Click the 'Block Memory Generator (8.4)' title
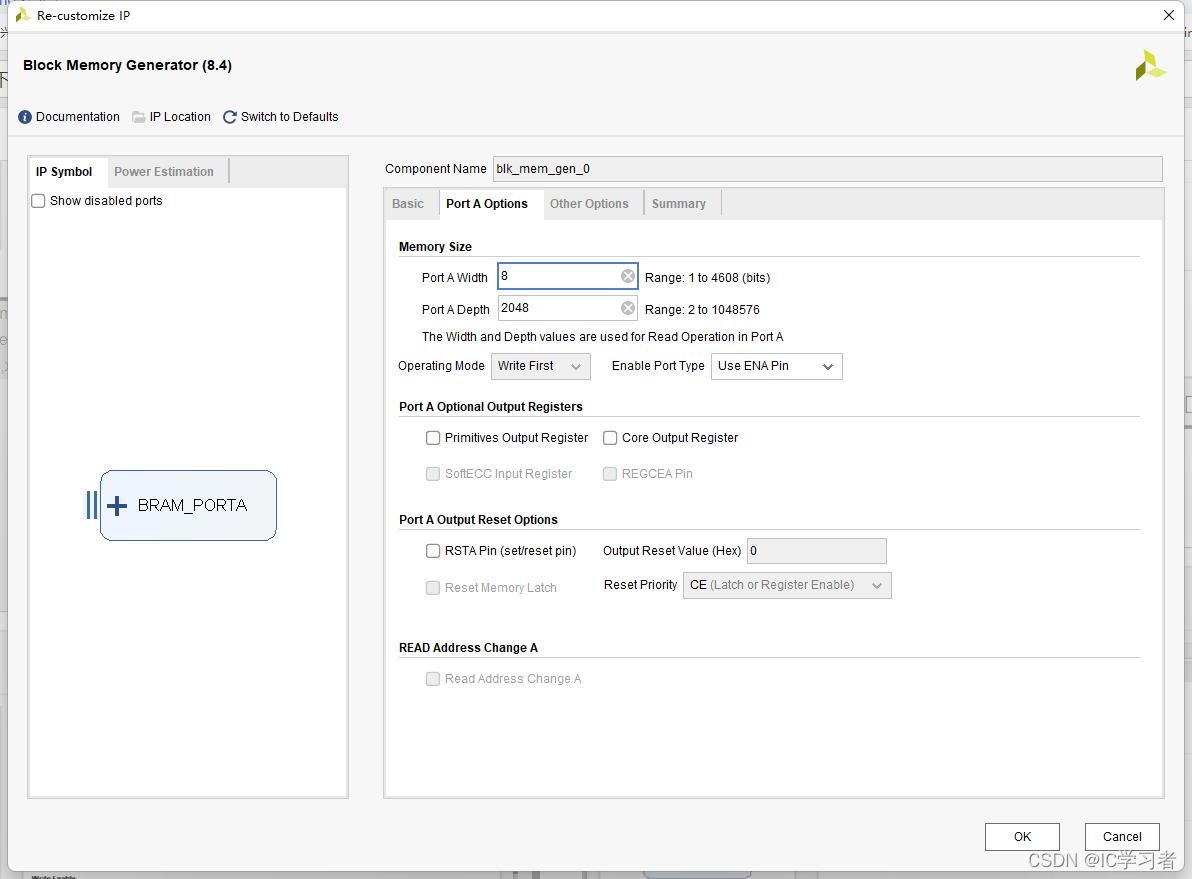The height and width of the screenshot is (879, 1192). pos(127,65)
